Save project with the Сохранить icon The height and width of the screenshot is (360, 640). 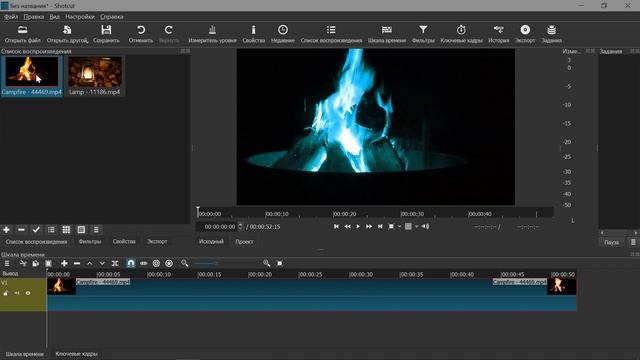click(x=106, y=34)
